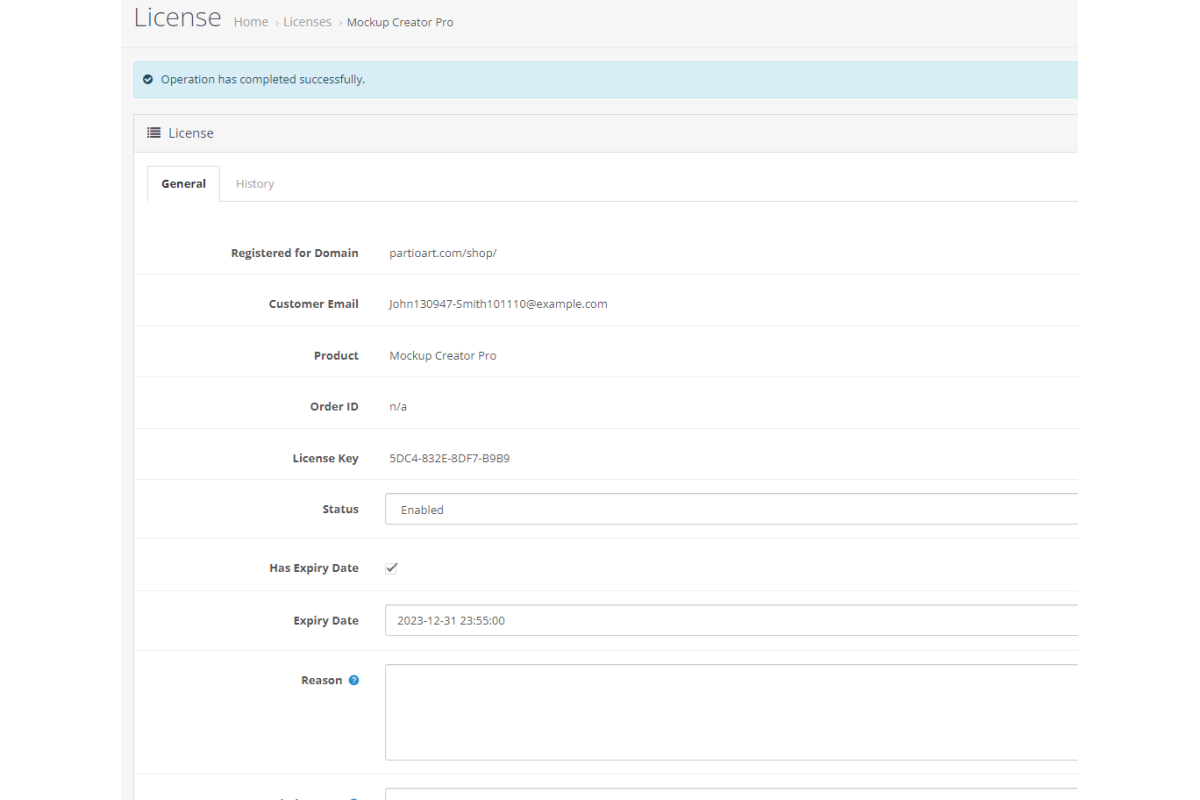Click the help icon next to Reason
The image size is (1200, 800).
pos(353,680)
